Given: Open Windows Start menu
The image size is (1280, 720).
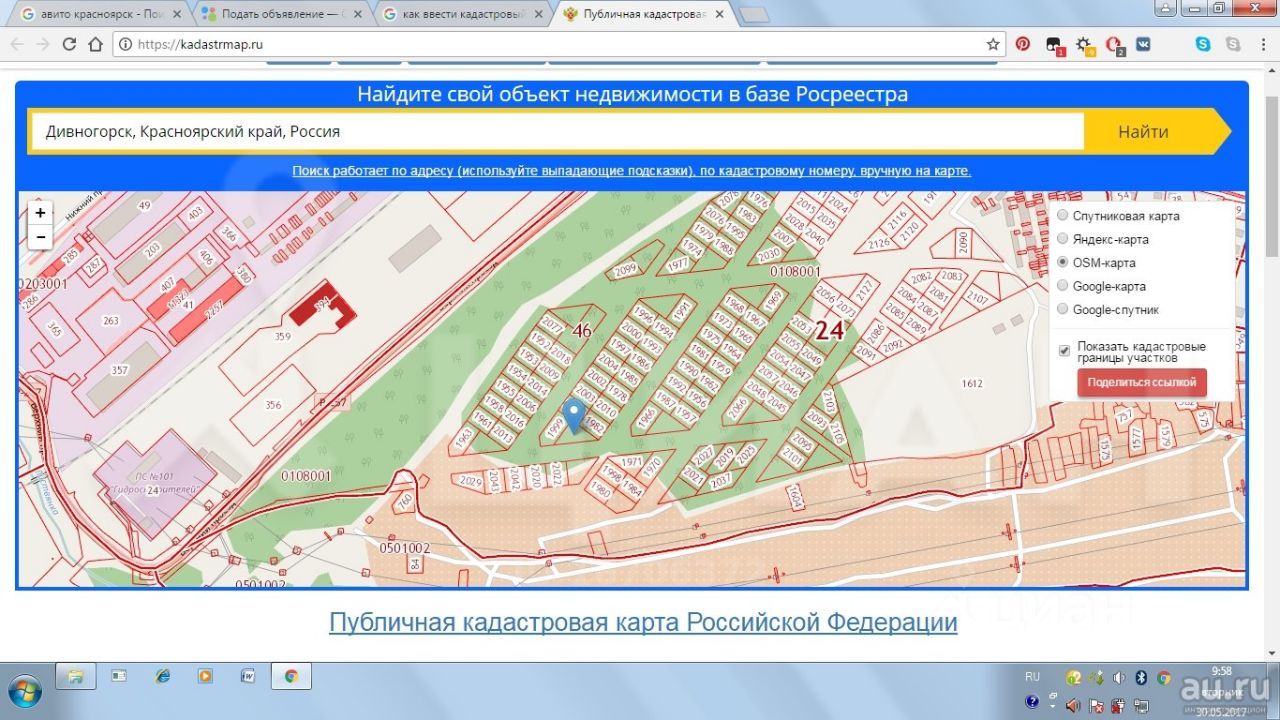Looking at the screenshot, I should (x=24, y=690).
